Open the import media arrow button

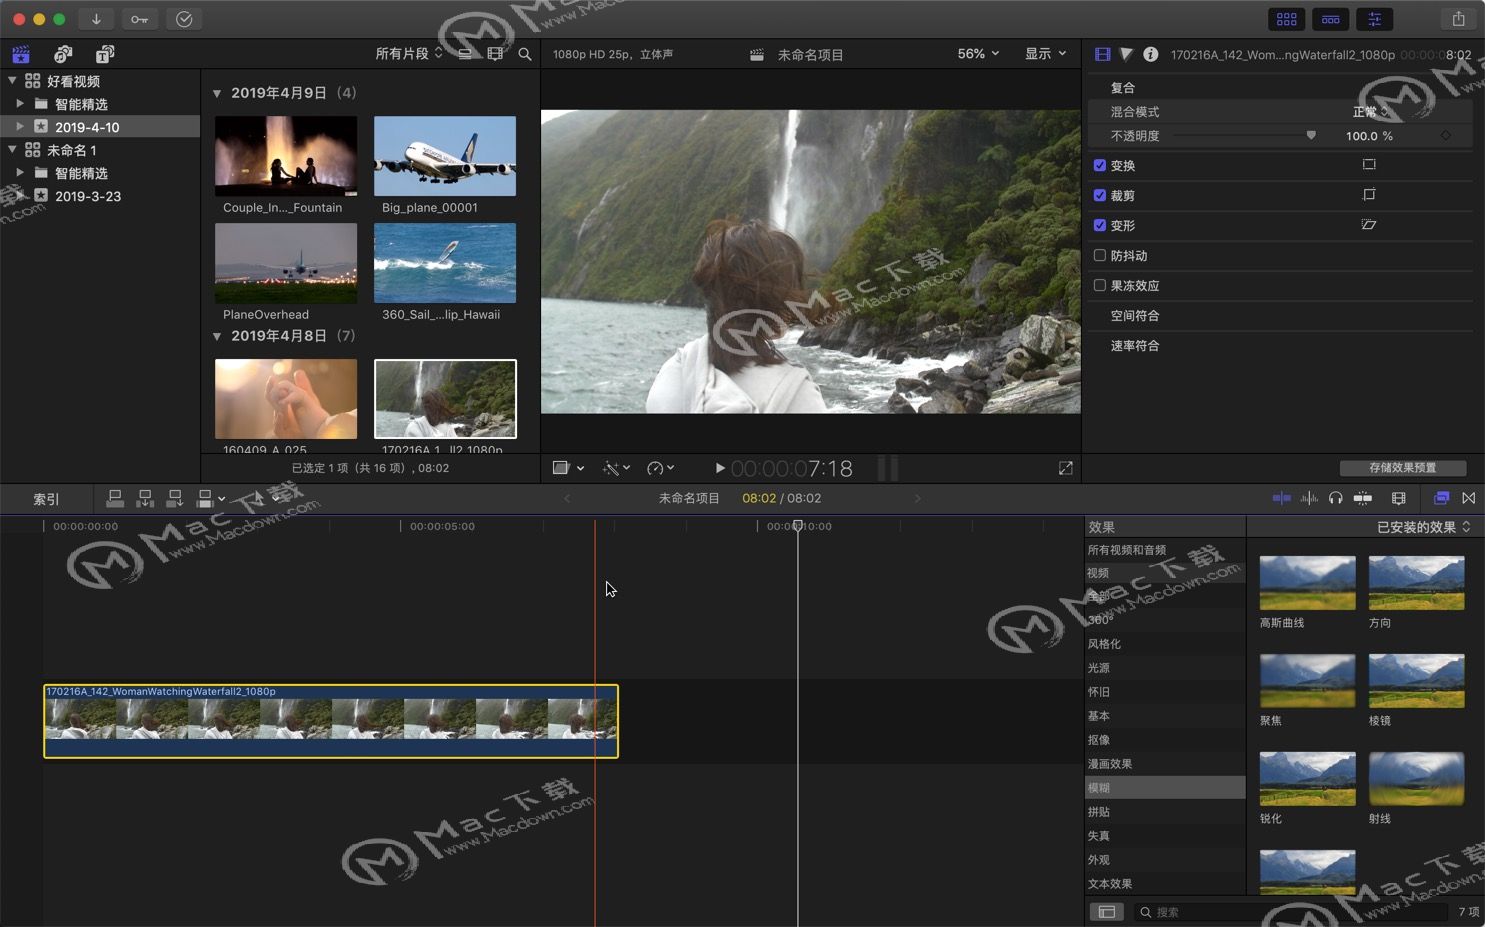[96, 19]
